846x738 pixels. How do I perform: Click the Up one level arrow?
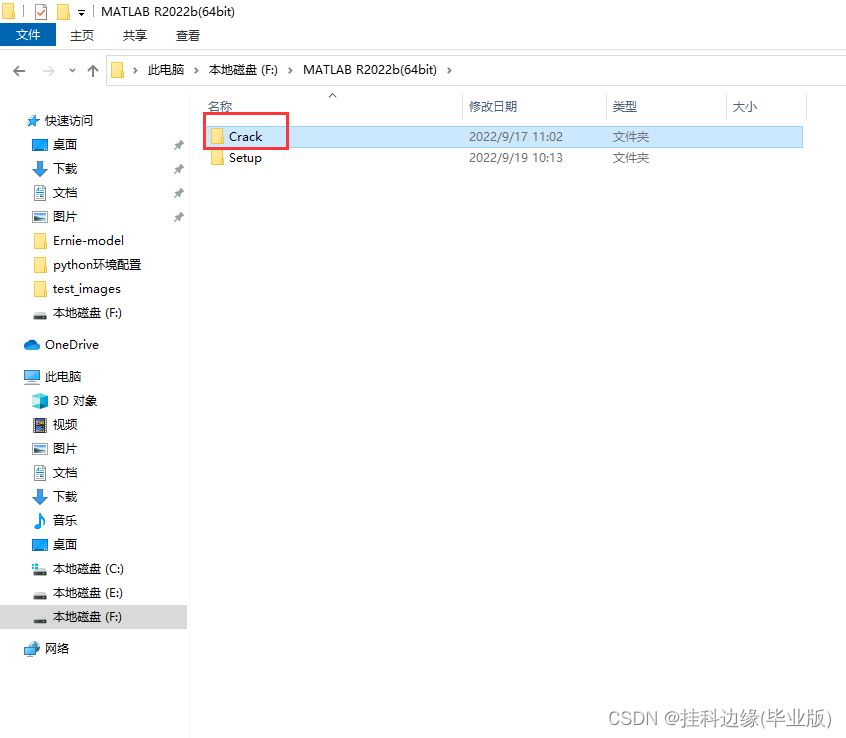point(93,71)
